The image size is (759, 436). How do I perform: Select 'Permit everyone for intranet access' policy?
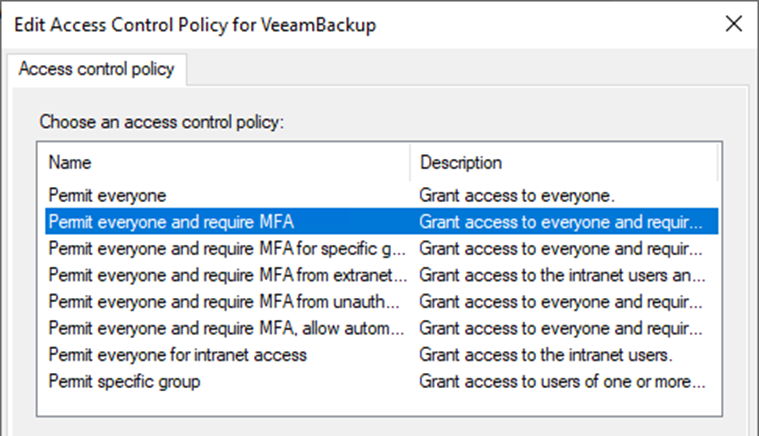(177, 355)
